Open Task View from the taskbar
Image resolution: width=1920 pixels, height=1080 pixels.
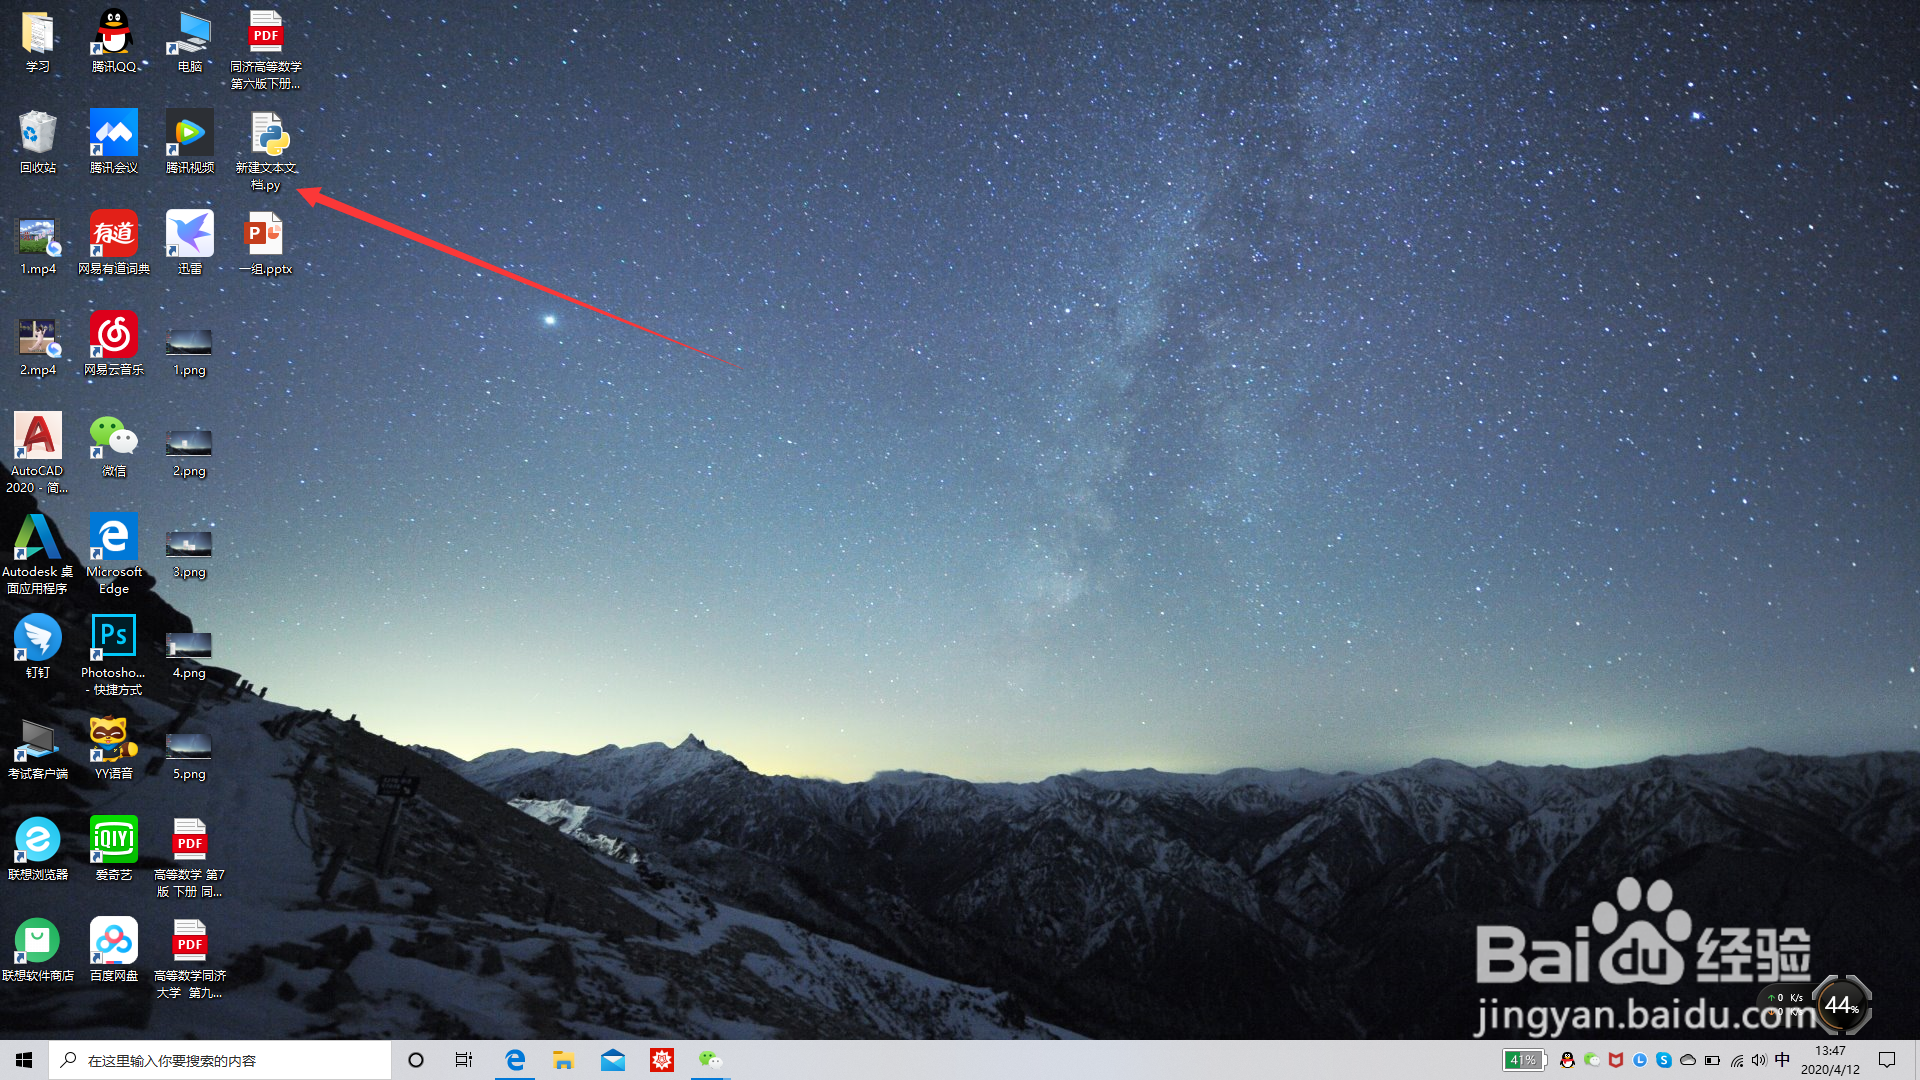(x=464, y=1060)
